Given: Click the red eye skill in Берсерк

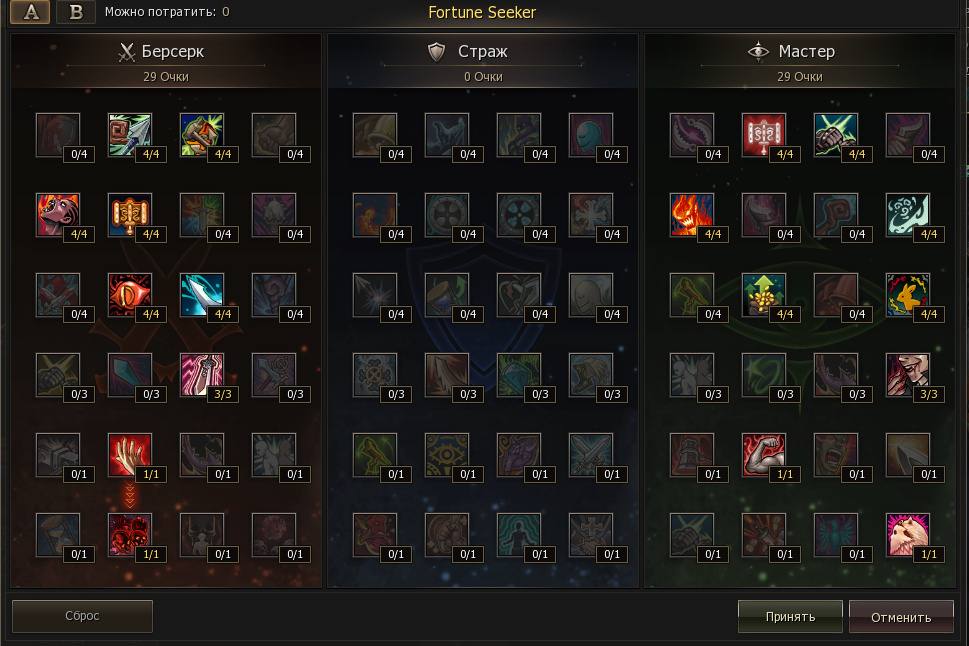Looking at the screenshot, I should coord(130,295).
